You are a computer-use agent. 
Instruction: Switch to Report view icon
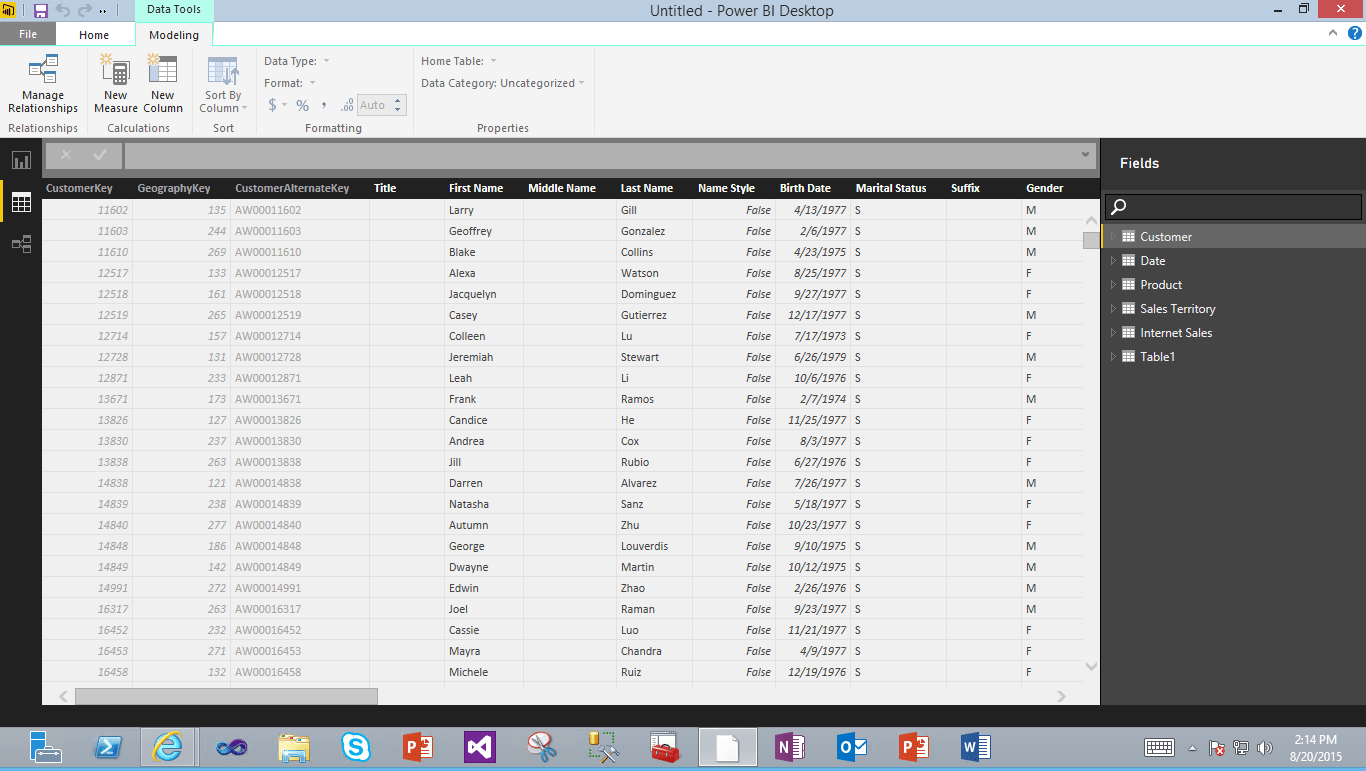tap(21, 160)
